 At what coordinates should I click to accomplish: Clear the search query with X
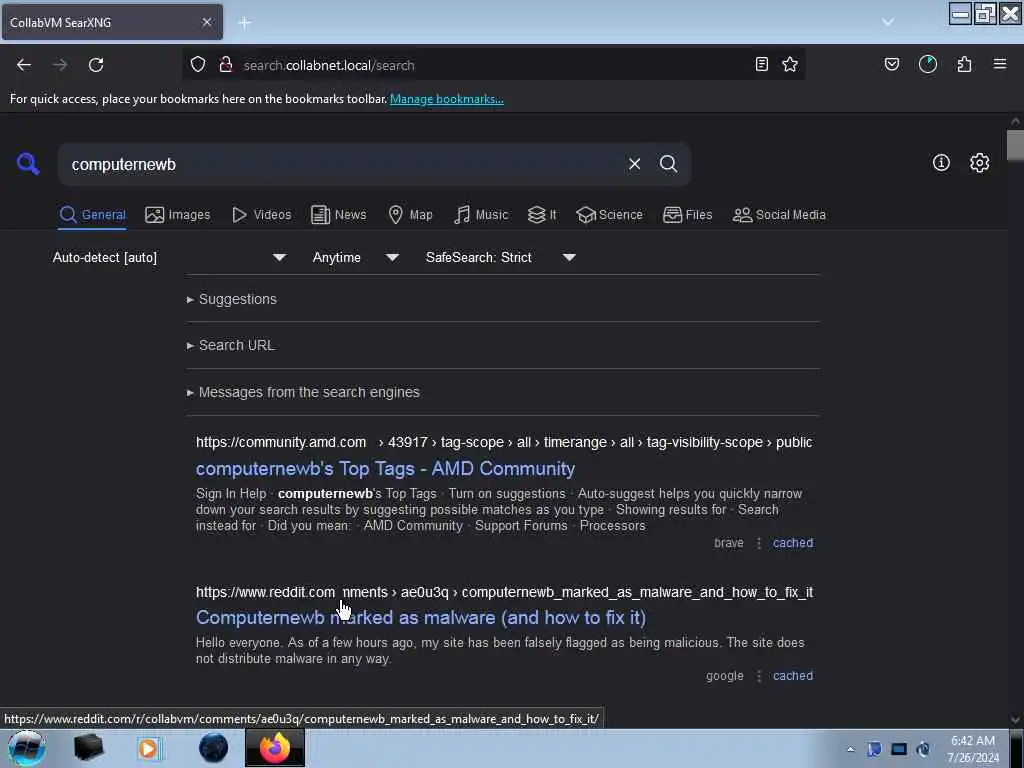point(634,164)
